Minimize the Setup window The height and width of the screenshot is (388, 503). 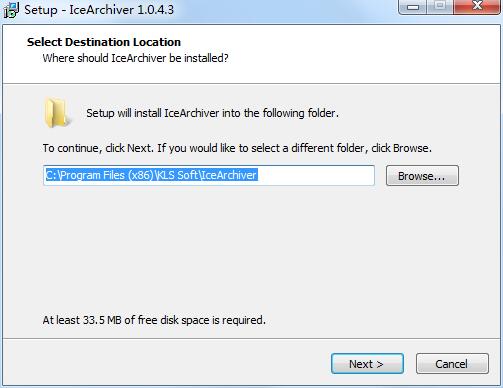coord(413,6)
